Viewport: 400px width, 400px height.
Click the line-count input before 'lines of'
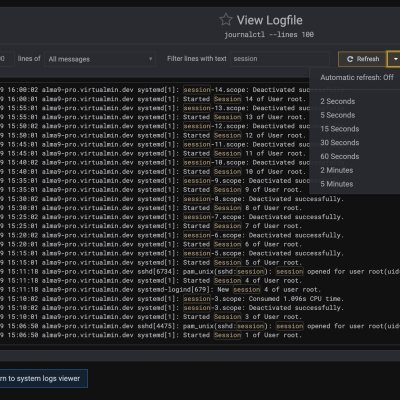point(6,59)
